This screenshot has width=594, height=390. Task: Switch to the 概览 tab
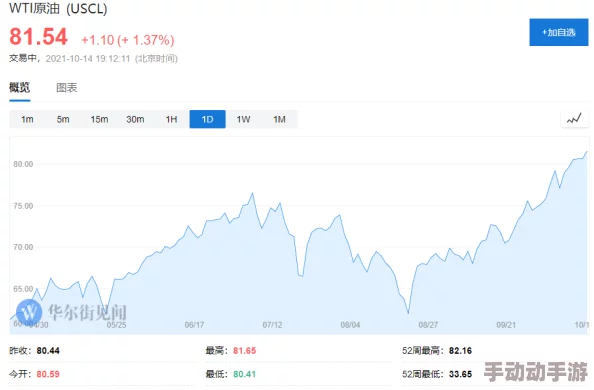20,88
